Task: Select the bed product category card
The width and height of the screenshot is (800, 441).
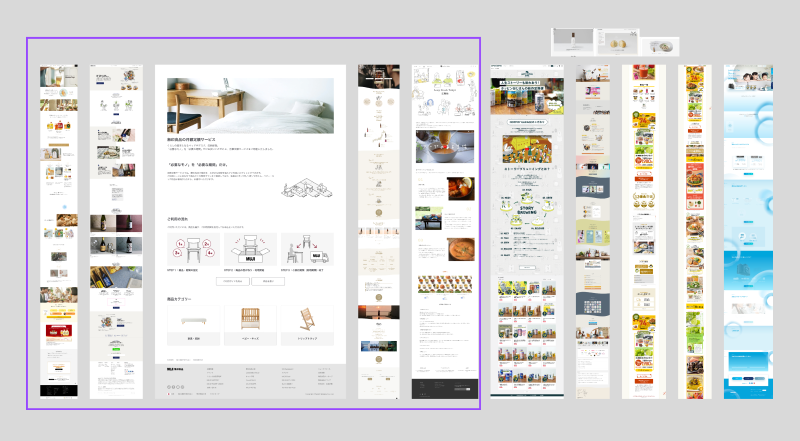Action: click(193, 322)
